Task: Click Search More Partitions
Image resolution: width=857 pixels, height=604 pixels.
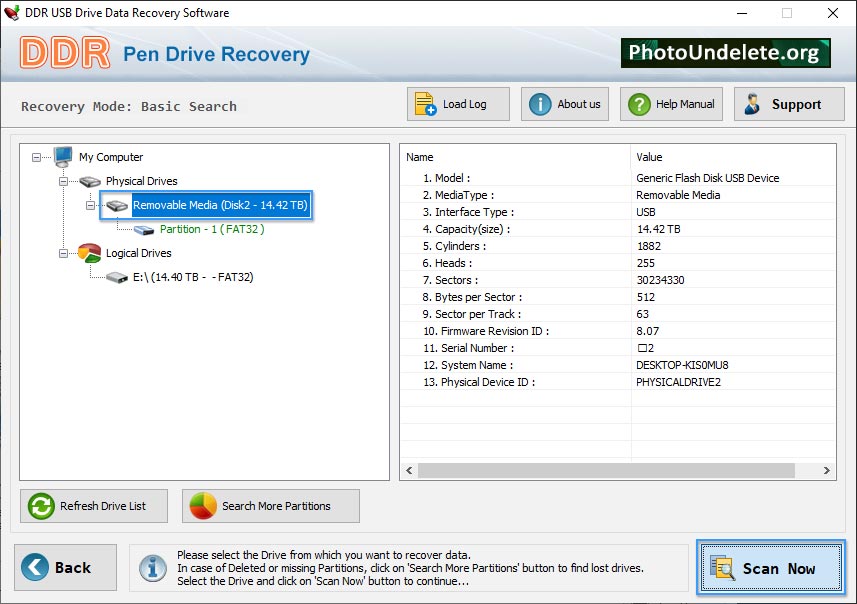Action: tap(271, 506)
